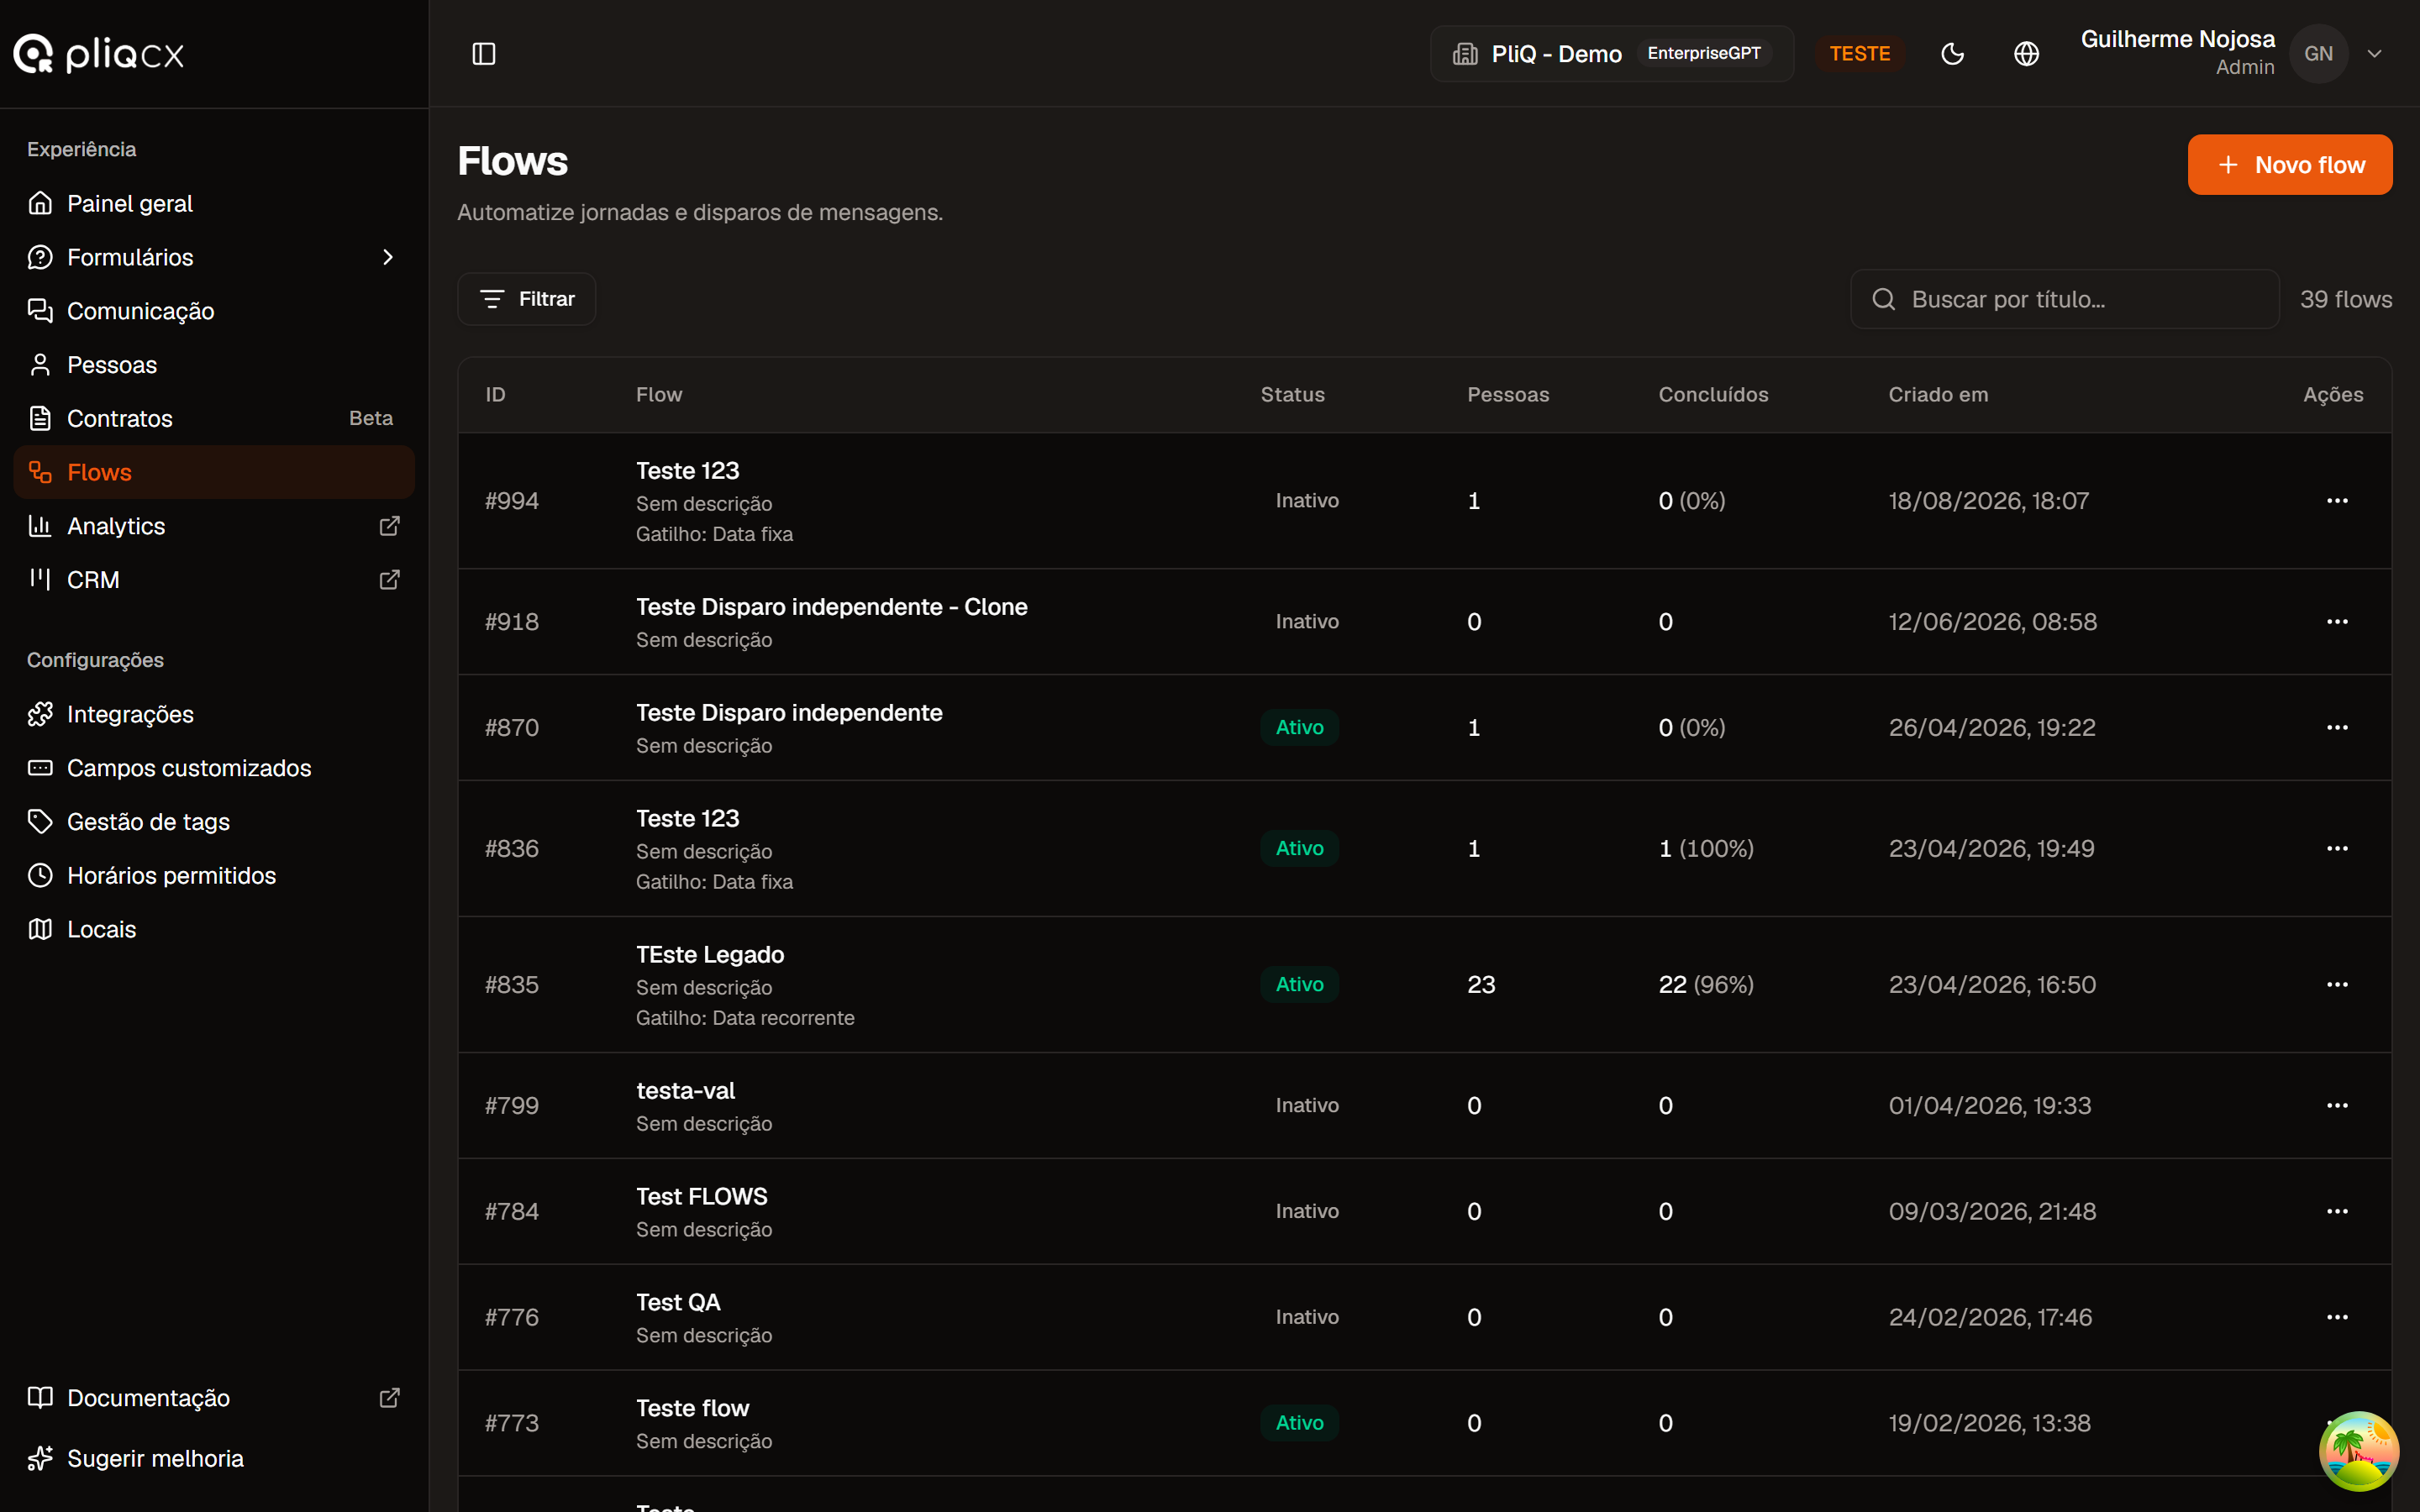Click the Campos customizados icon
This screenshot has height=1512, width=2420.
pos(40,768)
